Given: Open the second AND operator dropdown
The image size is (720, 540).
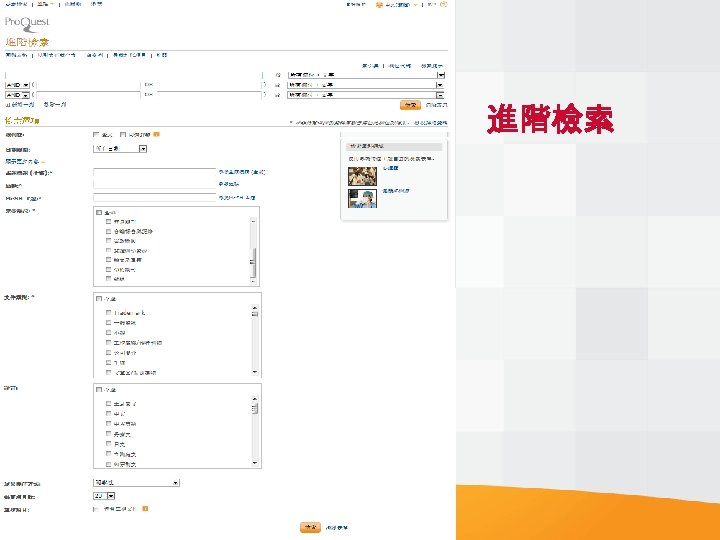Looking at the screenshot, I should pyautogui.click(x=17, y=95).
